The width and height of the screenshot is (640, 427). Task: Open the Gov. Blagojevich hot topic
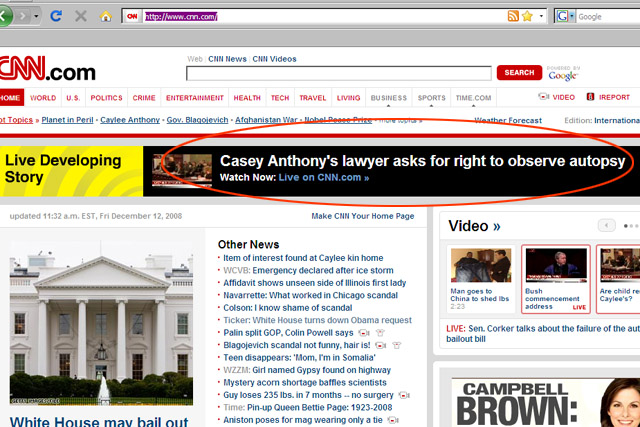click(x=197, y=120)
